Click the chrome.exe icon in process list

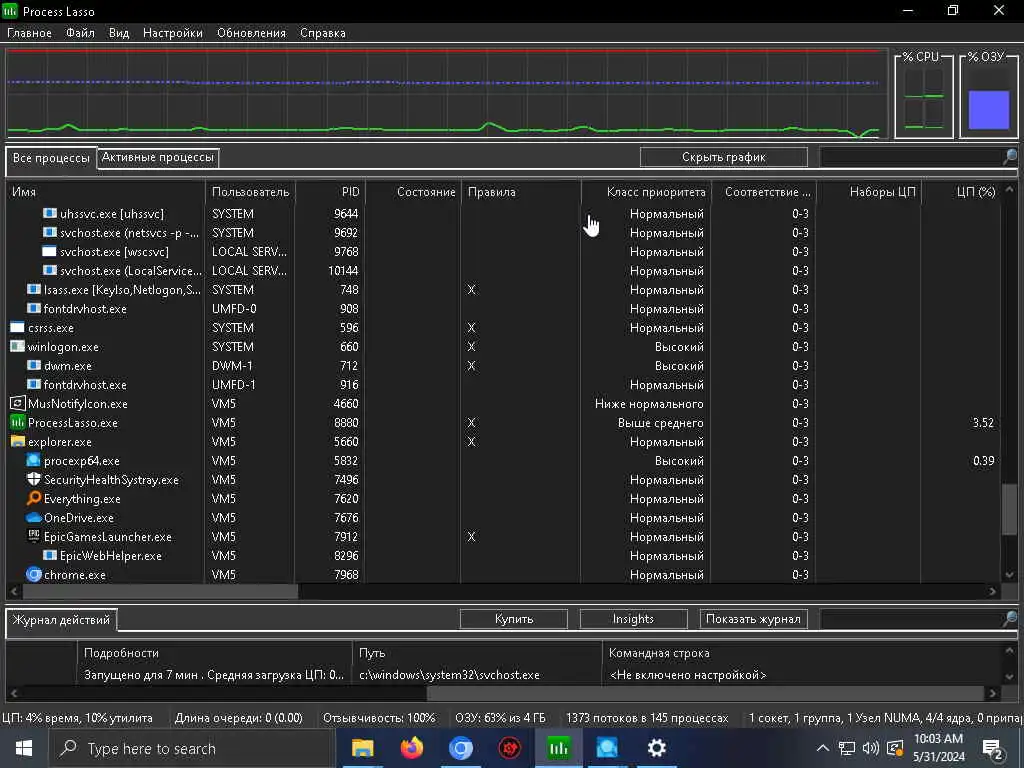coord(34,574)
